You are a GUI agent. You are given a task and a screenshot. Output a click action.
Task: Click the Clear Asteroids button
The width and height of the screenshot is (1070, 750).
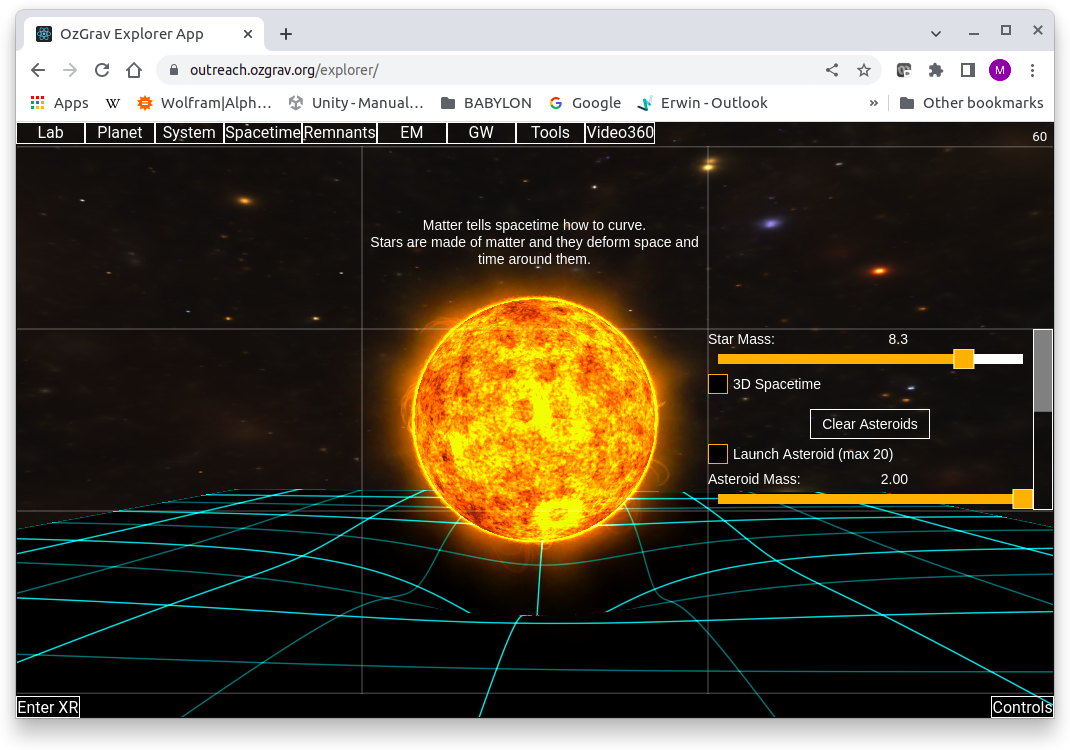tap(869, 424)
